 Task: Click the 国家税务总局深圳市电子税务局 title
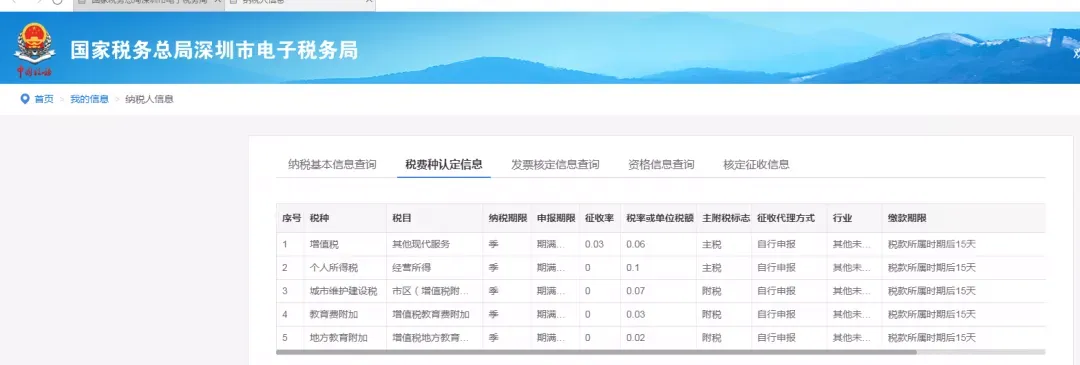coord(214,50)
